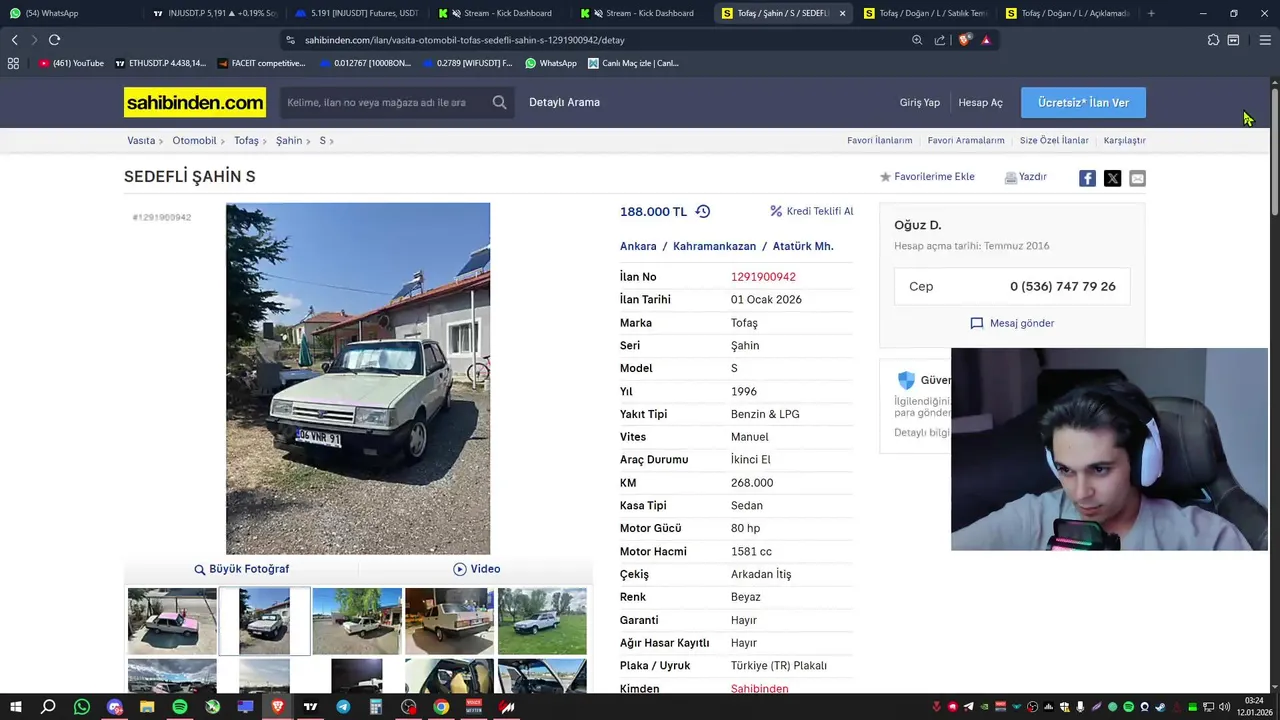Click browser back arrow
Viewport: 1280px width, 720px height.
(x=14, y=40)
